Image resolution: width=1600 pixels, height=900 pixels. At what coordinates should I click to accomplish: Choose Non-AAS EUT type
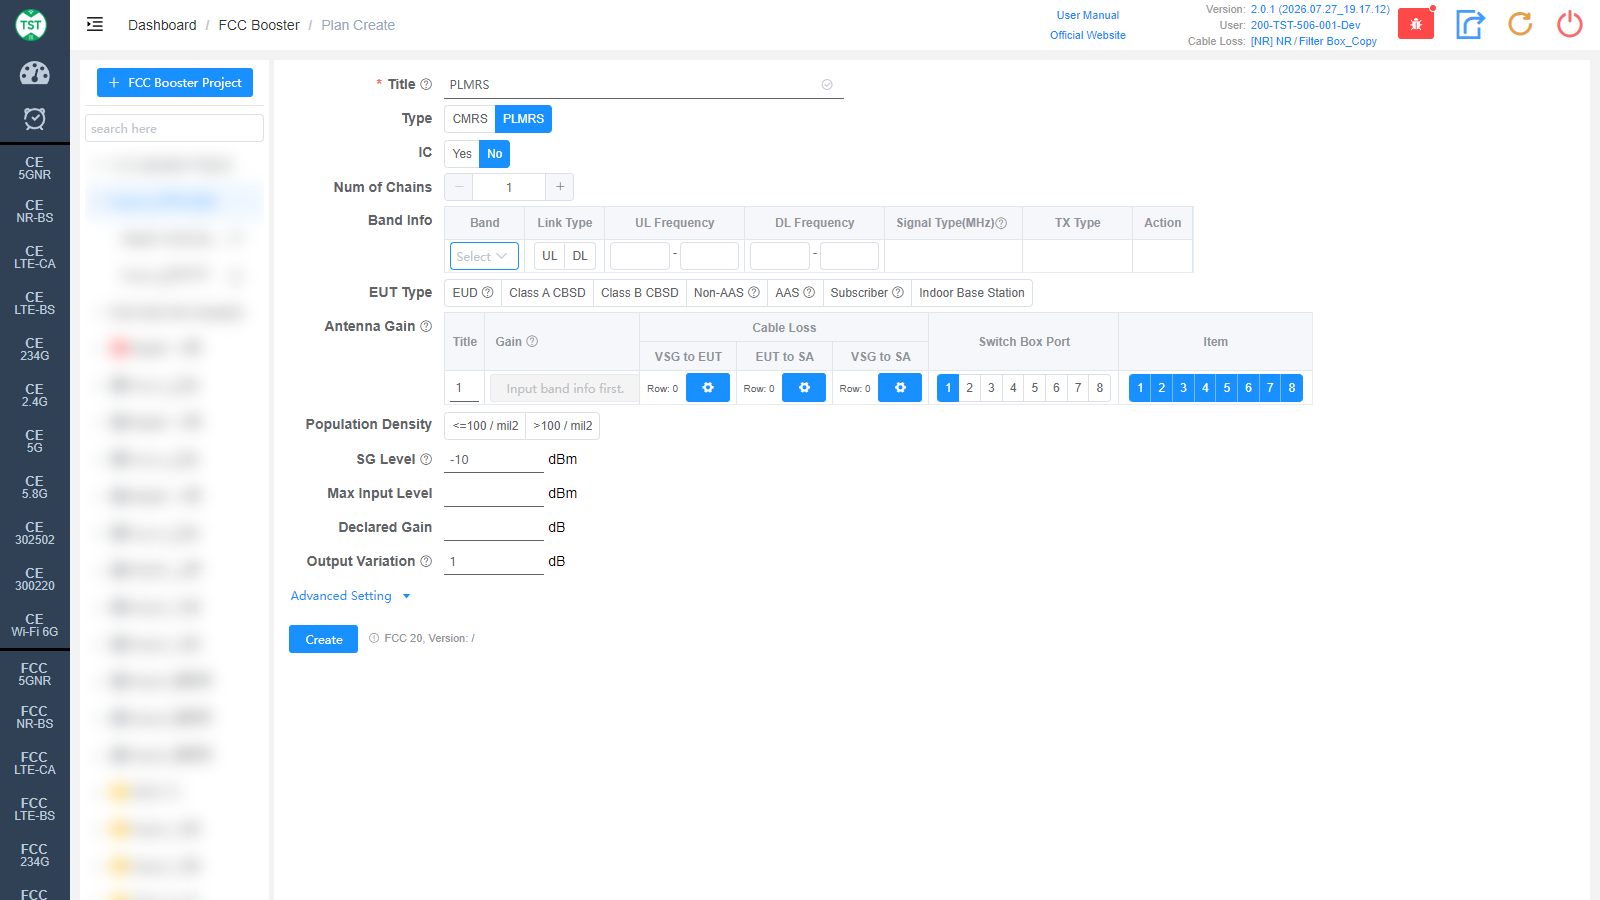tap(727, 293)
